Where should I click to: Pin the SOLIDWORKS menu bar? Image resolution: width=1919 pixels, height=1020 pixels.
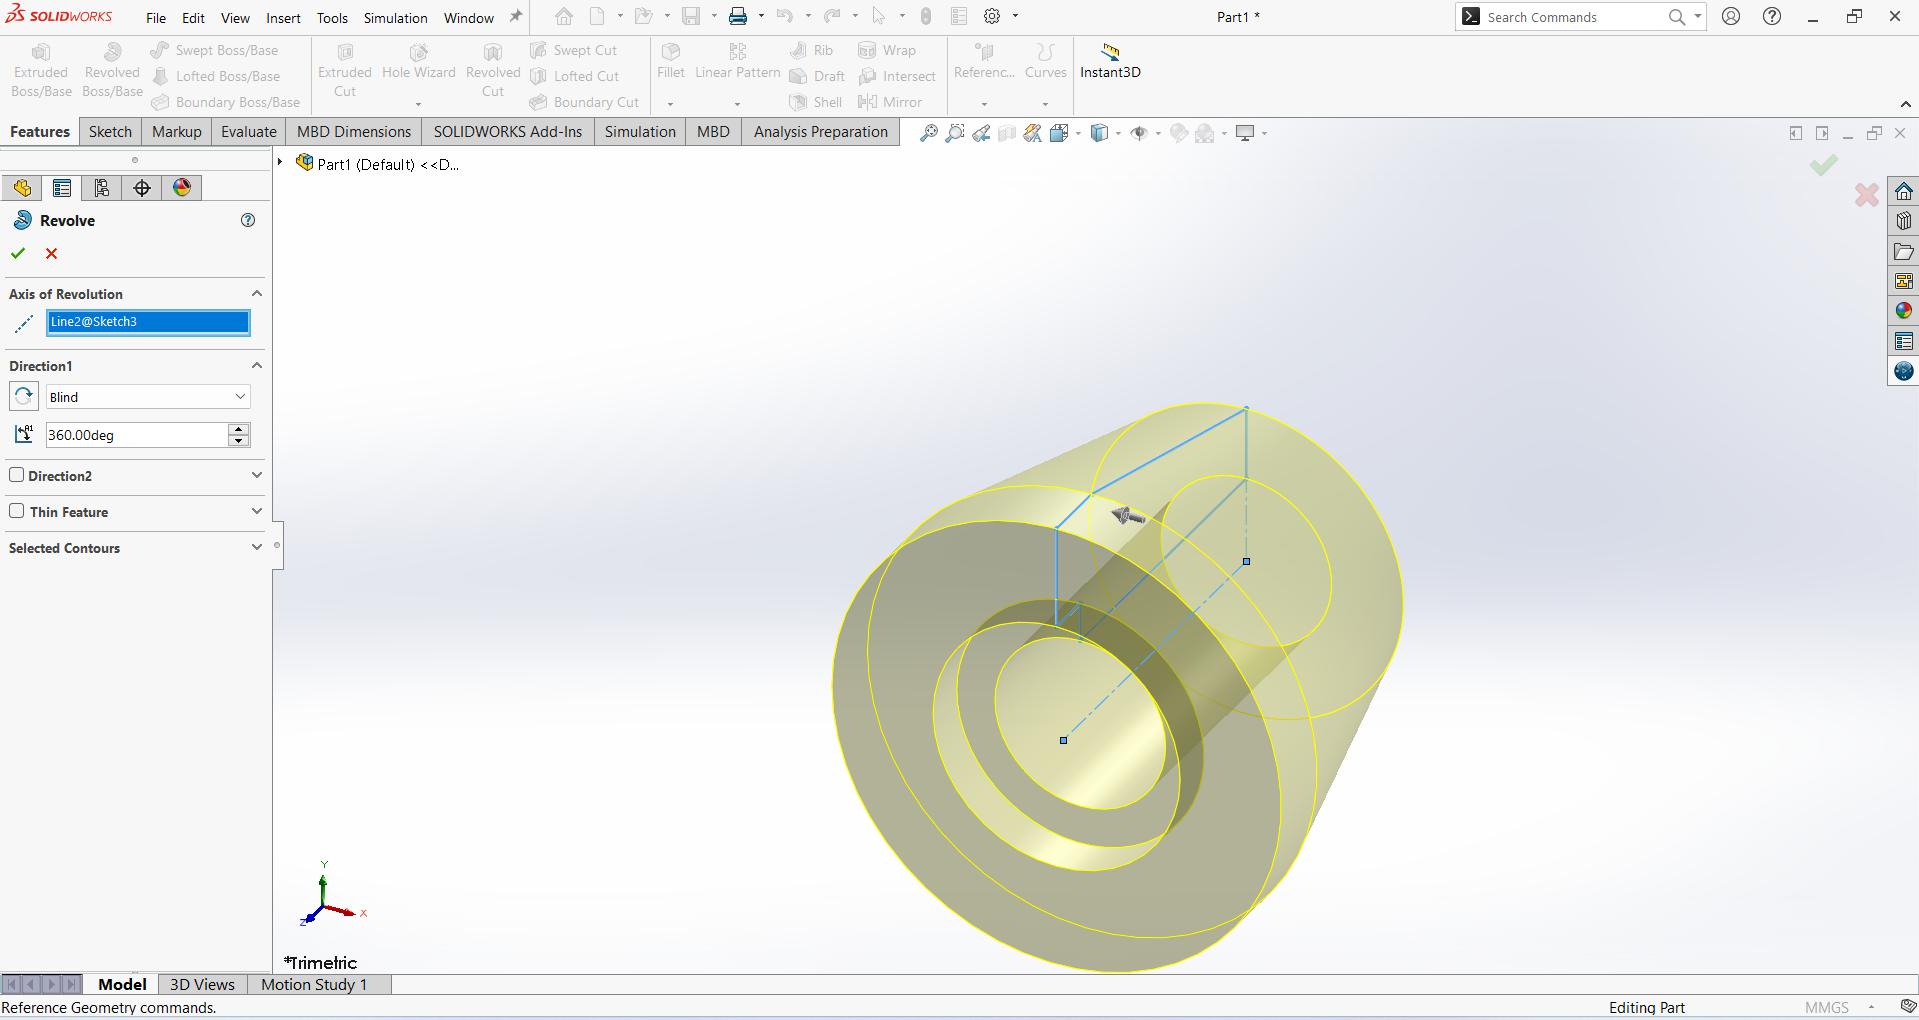pos(516,17)
